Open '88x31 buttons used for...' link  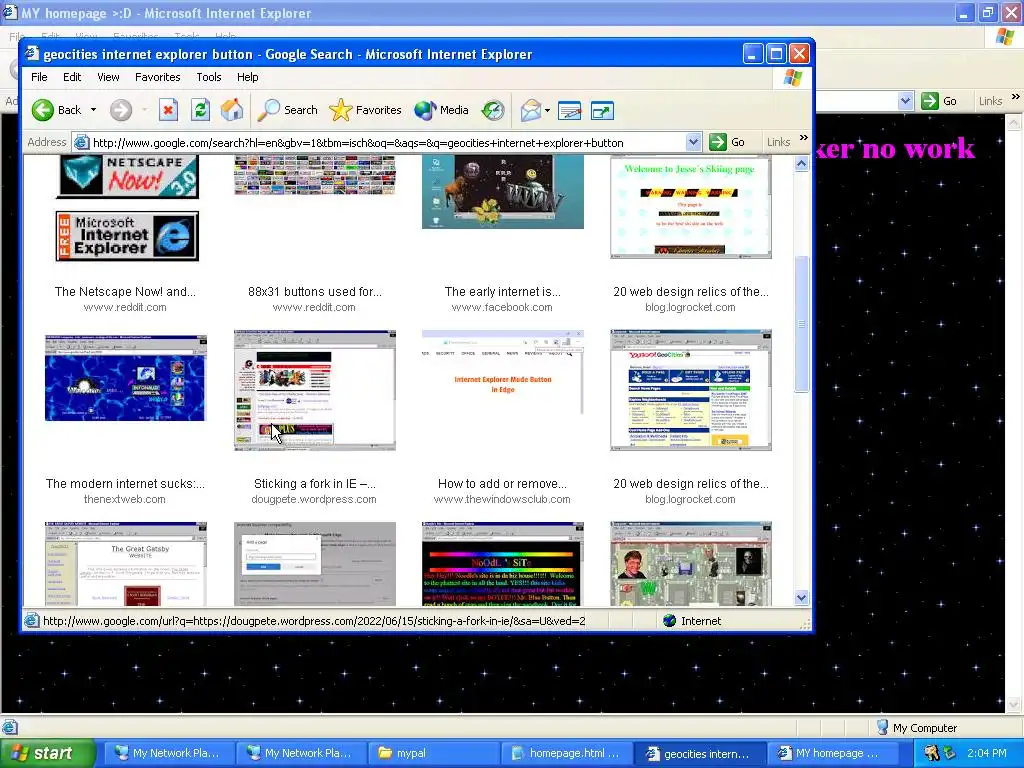click(x=315, y=292)
